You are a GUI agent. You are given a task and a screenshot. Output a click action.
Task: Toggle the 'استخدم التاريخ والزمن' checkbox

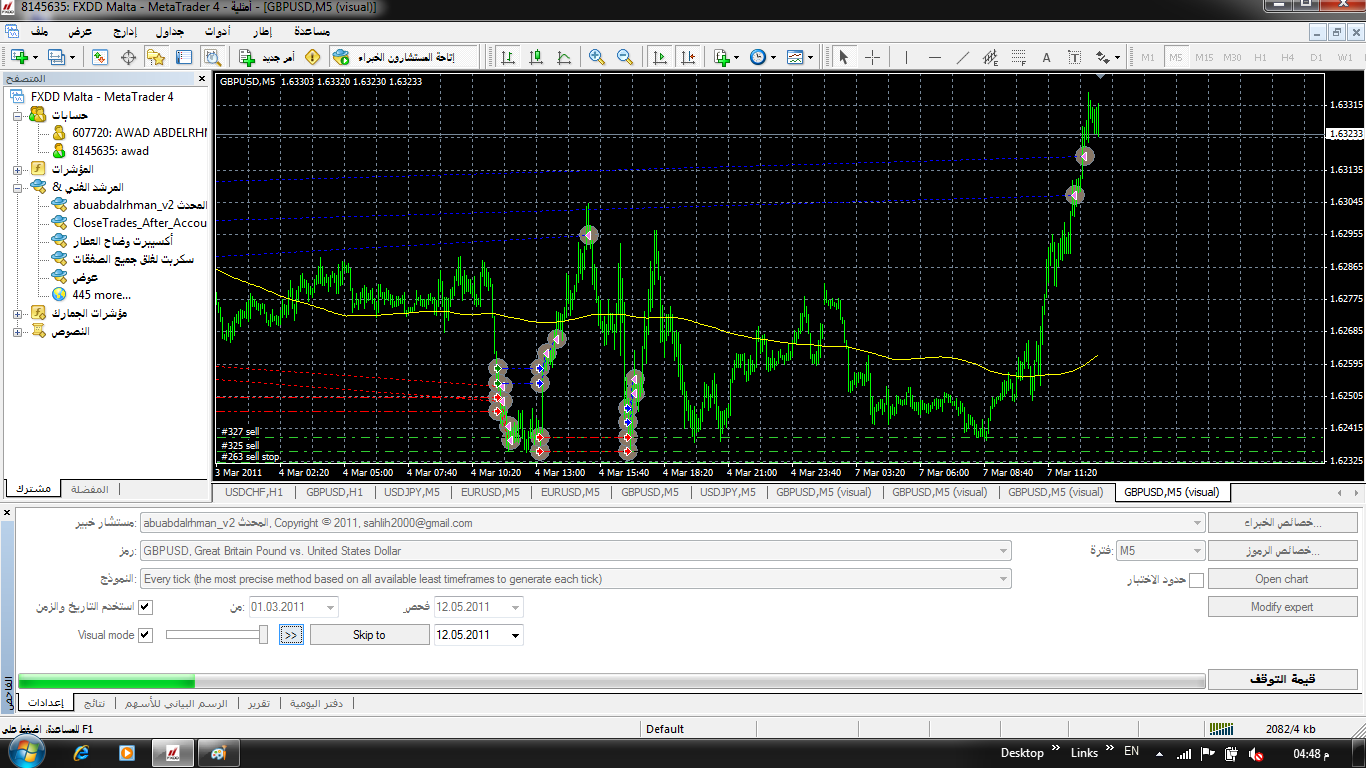(145, 607)
